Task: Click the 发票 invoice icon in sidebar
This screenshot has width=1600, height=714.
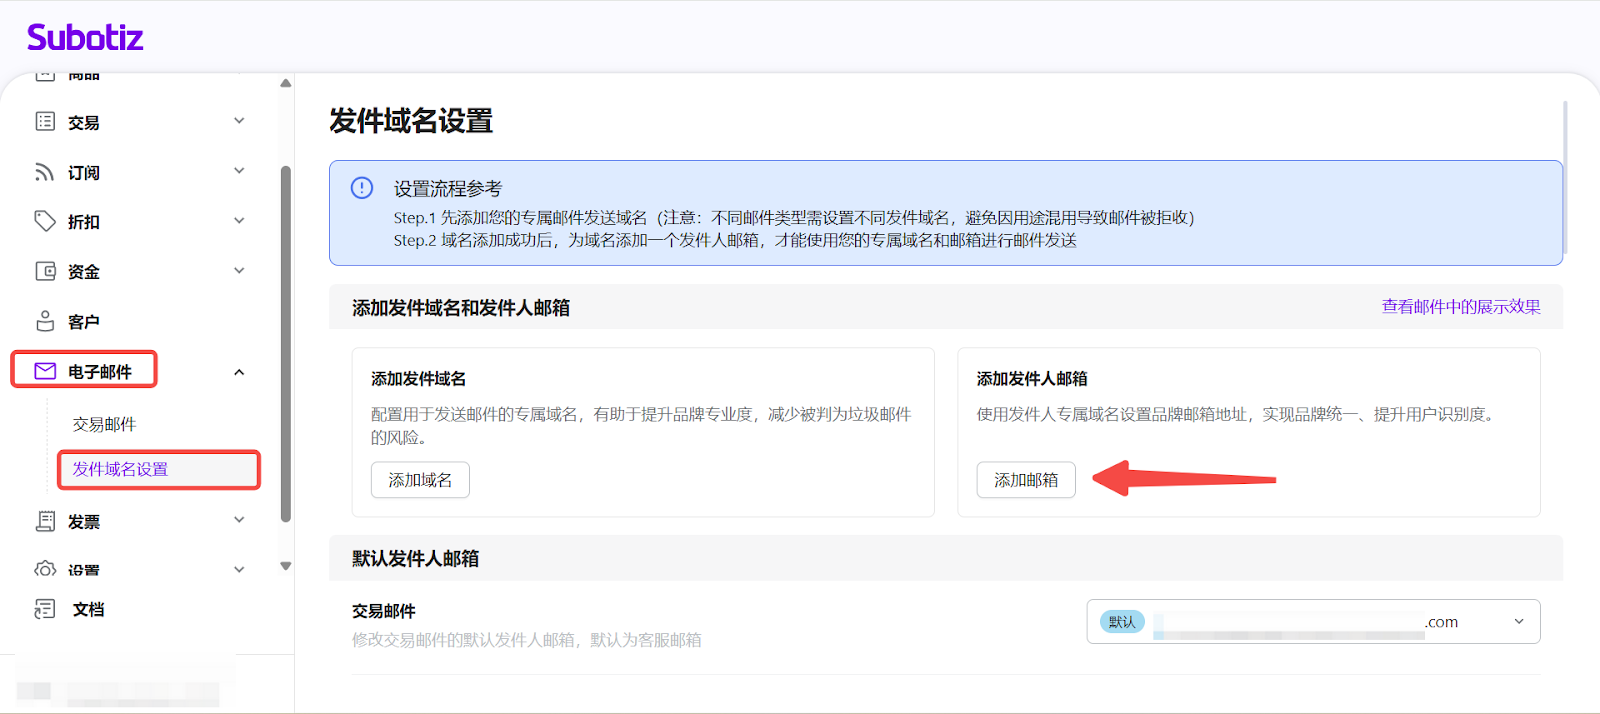Action: coord(45,521)
